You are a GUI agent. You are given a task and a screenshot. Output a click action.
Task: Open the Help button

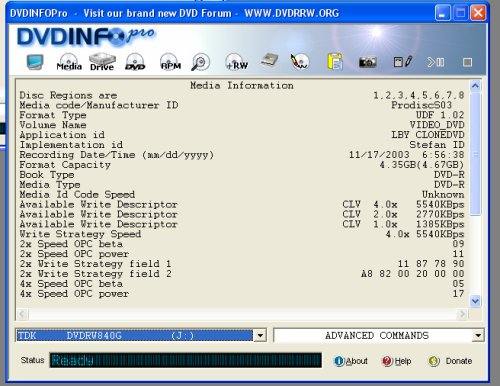pos(396,361)
